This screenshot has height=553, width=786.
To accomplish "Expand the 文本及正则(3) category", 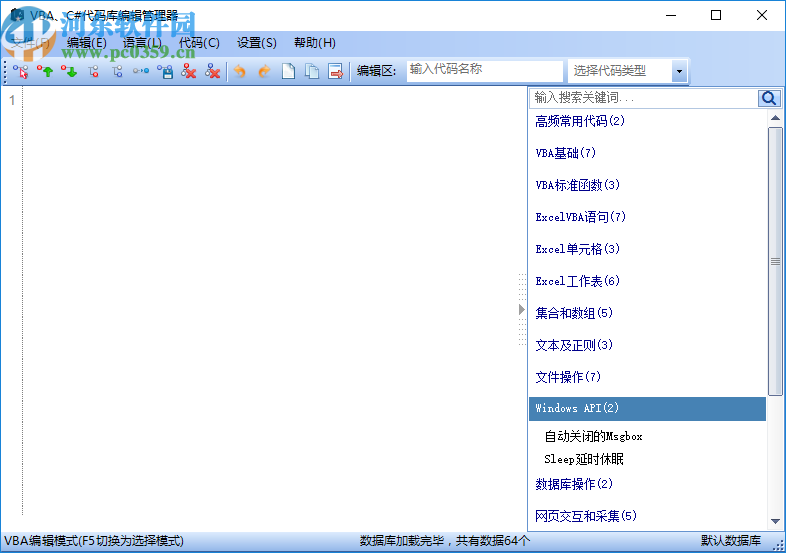I will pos(574,345).
